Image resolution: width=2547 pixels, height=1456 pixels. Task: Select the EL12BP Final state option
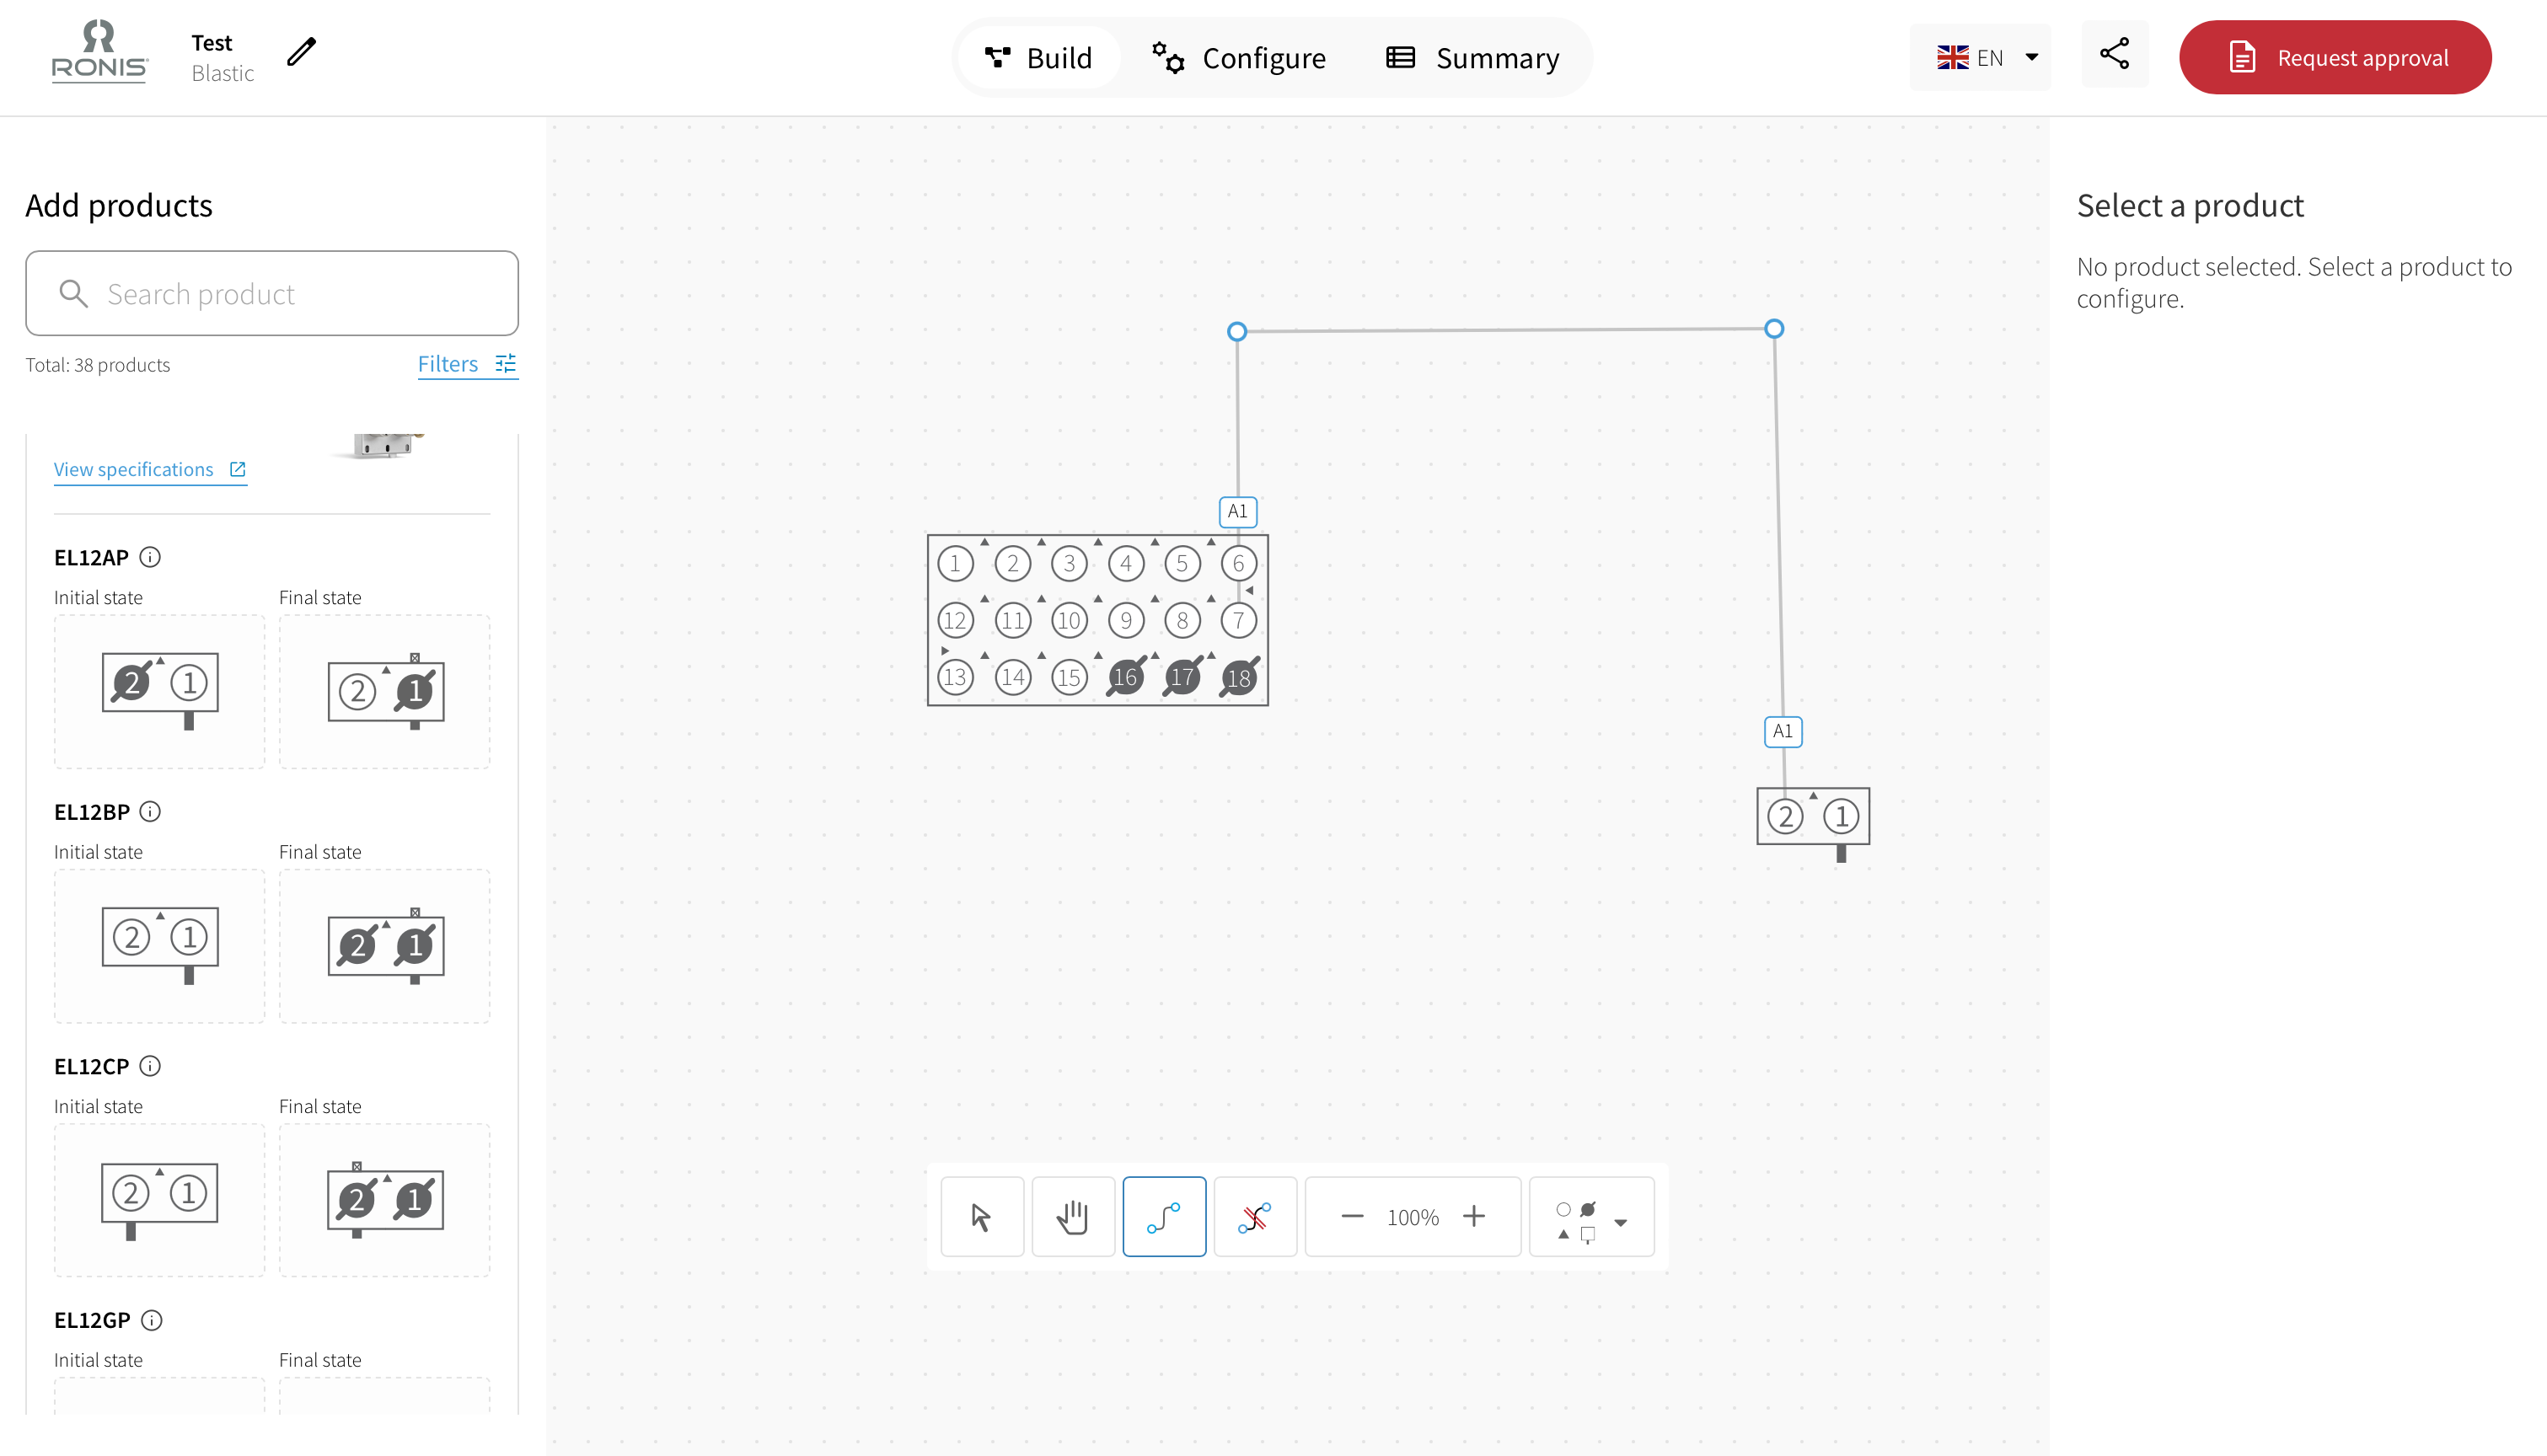pyautogui.click(x=384, y=946)
